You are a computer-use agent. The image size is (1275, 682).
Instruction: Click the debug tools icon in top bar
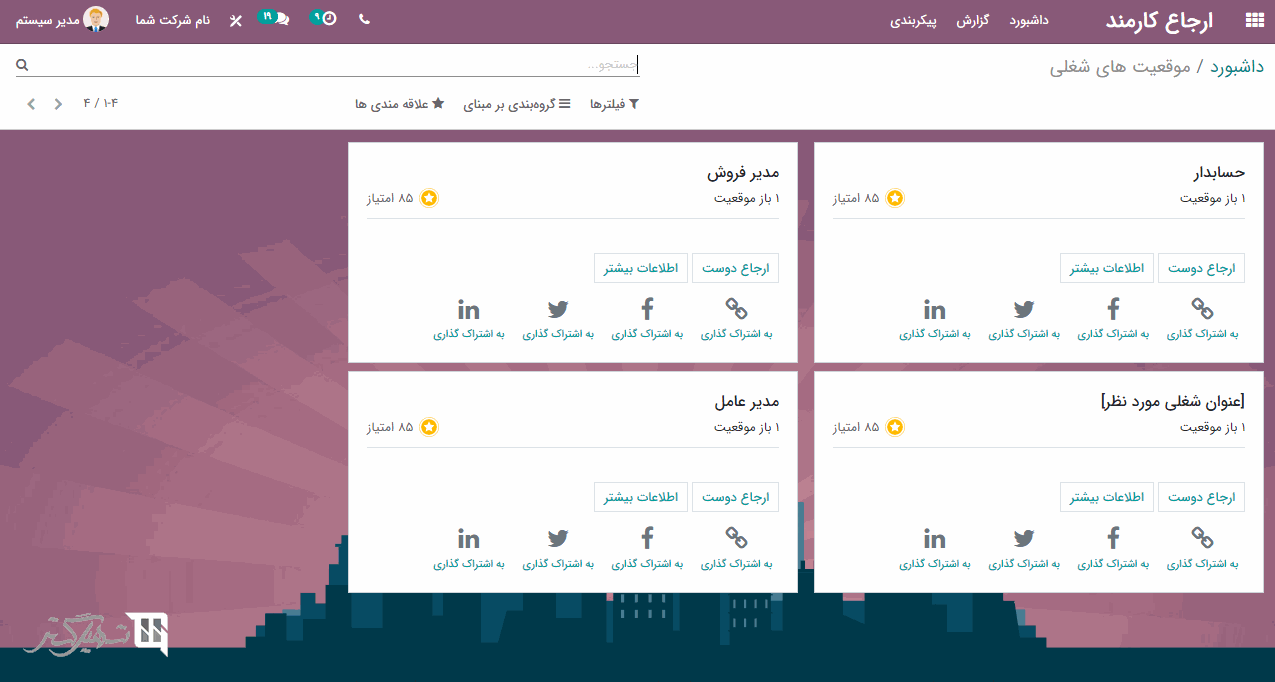(236, 20)
